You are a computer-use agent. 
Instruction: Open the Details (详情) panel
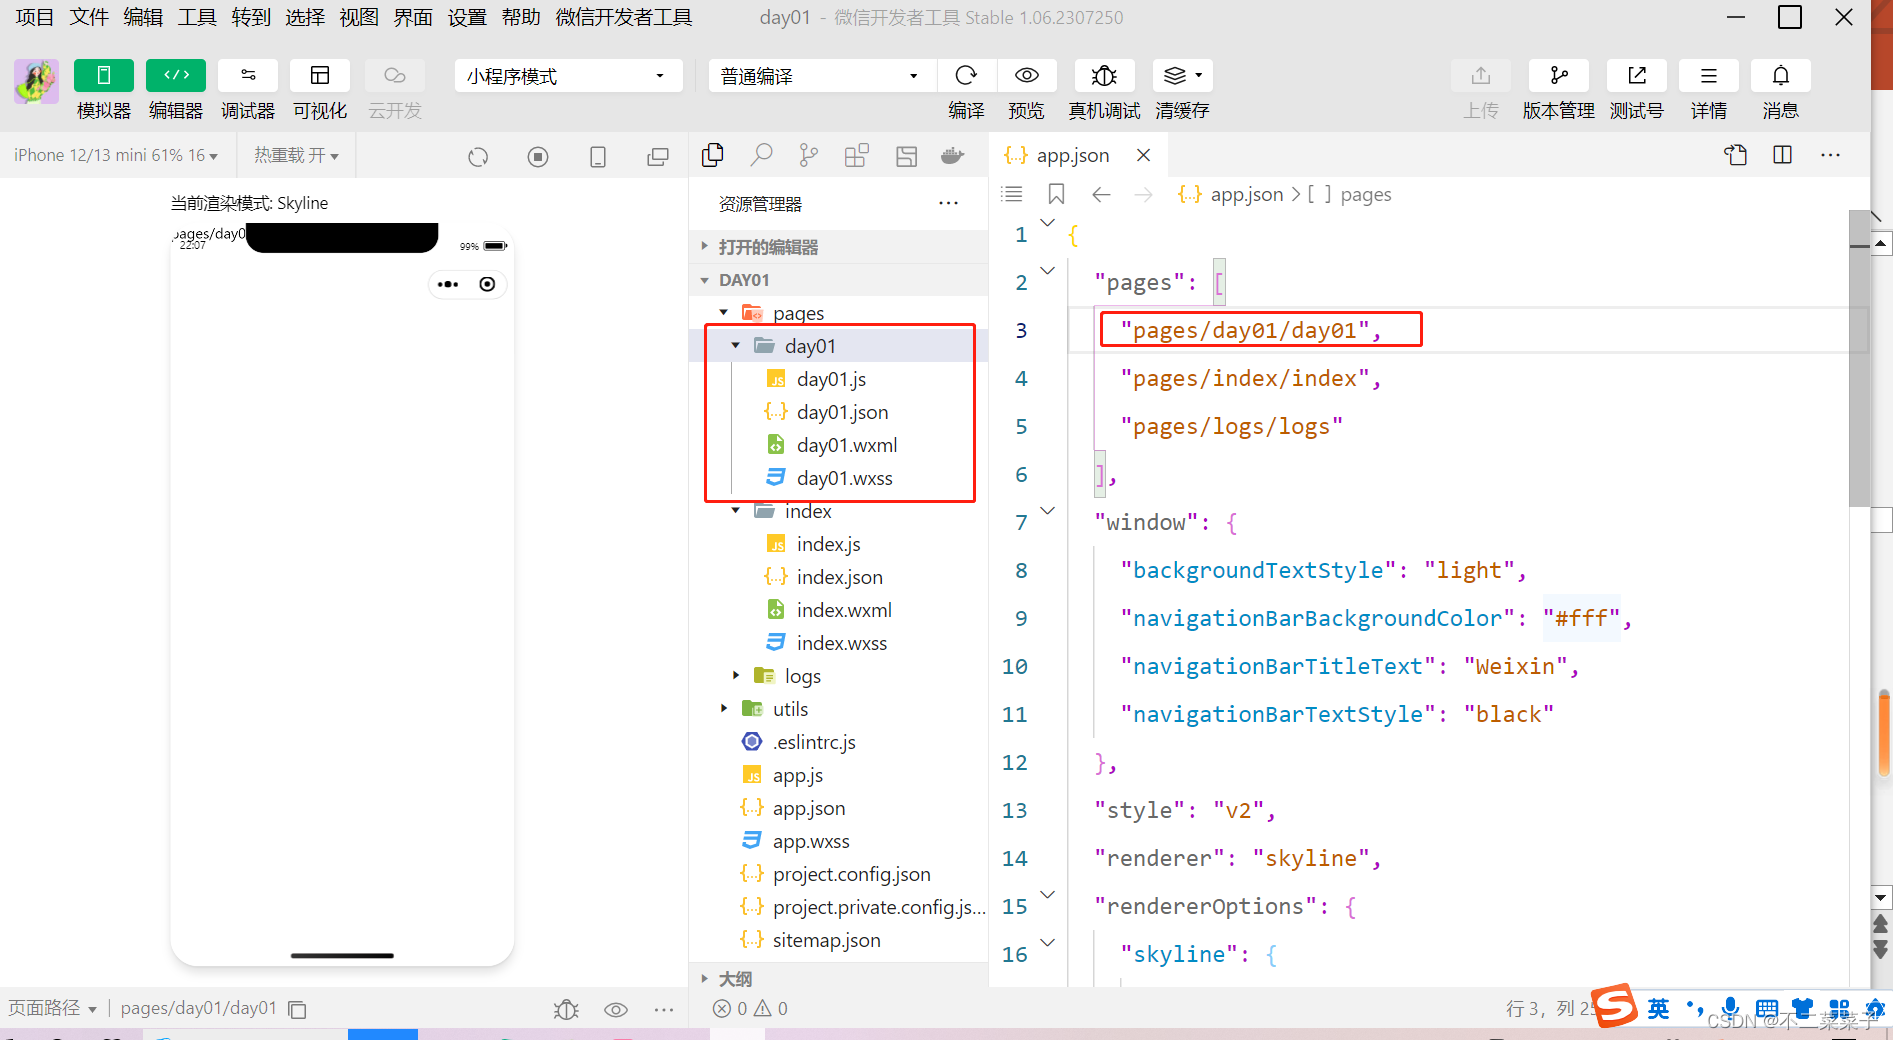[x=1709, y=76]
